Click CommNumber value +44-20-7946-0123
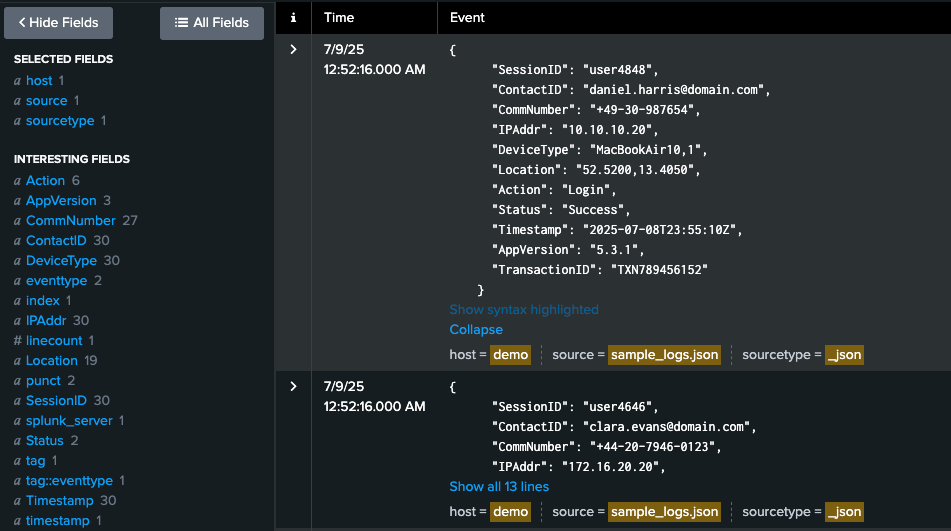The height and width of the screenshot is (531, 951). 653,447
